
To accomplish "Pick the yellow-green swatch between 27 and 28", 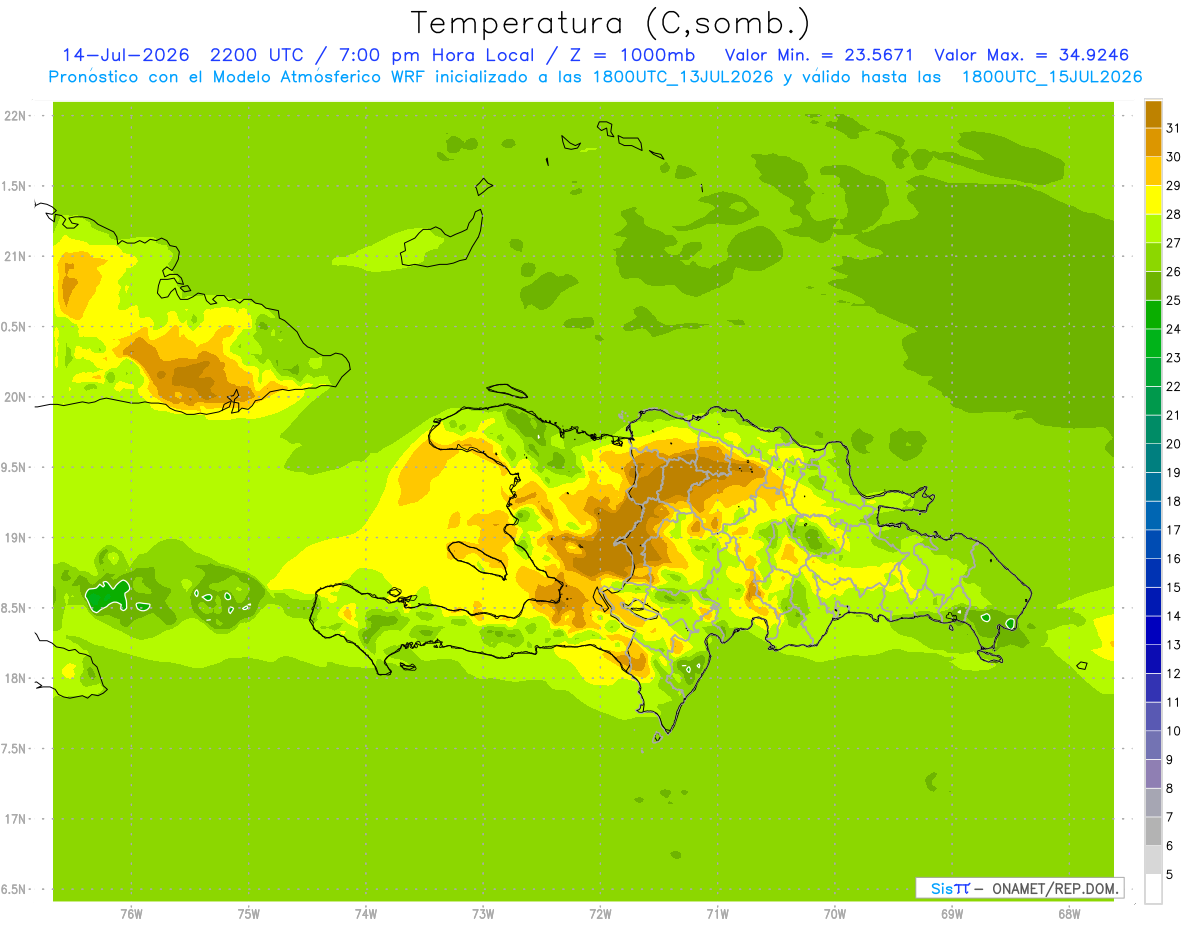I will pos(1153,228).
